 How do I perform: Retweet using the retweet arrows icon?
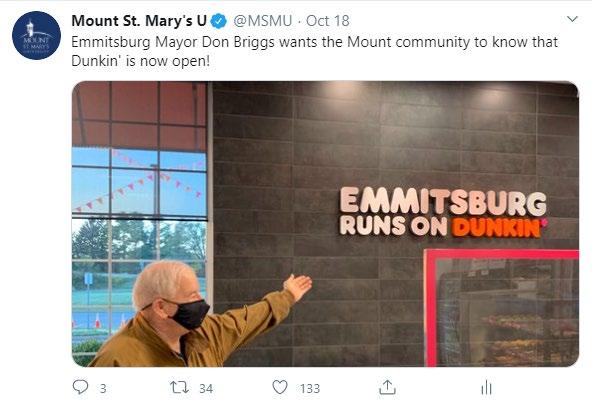[179, 387]
